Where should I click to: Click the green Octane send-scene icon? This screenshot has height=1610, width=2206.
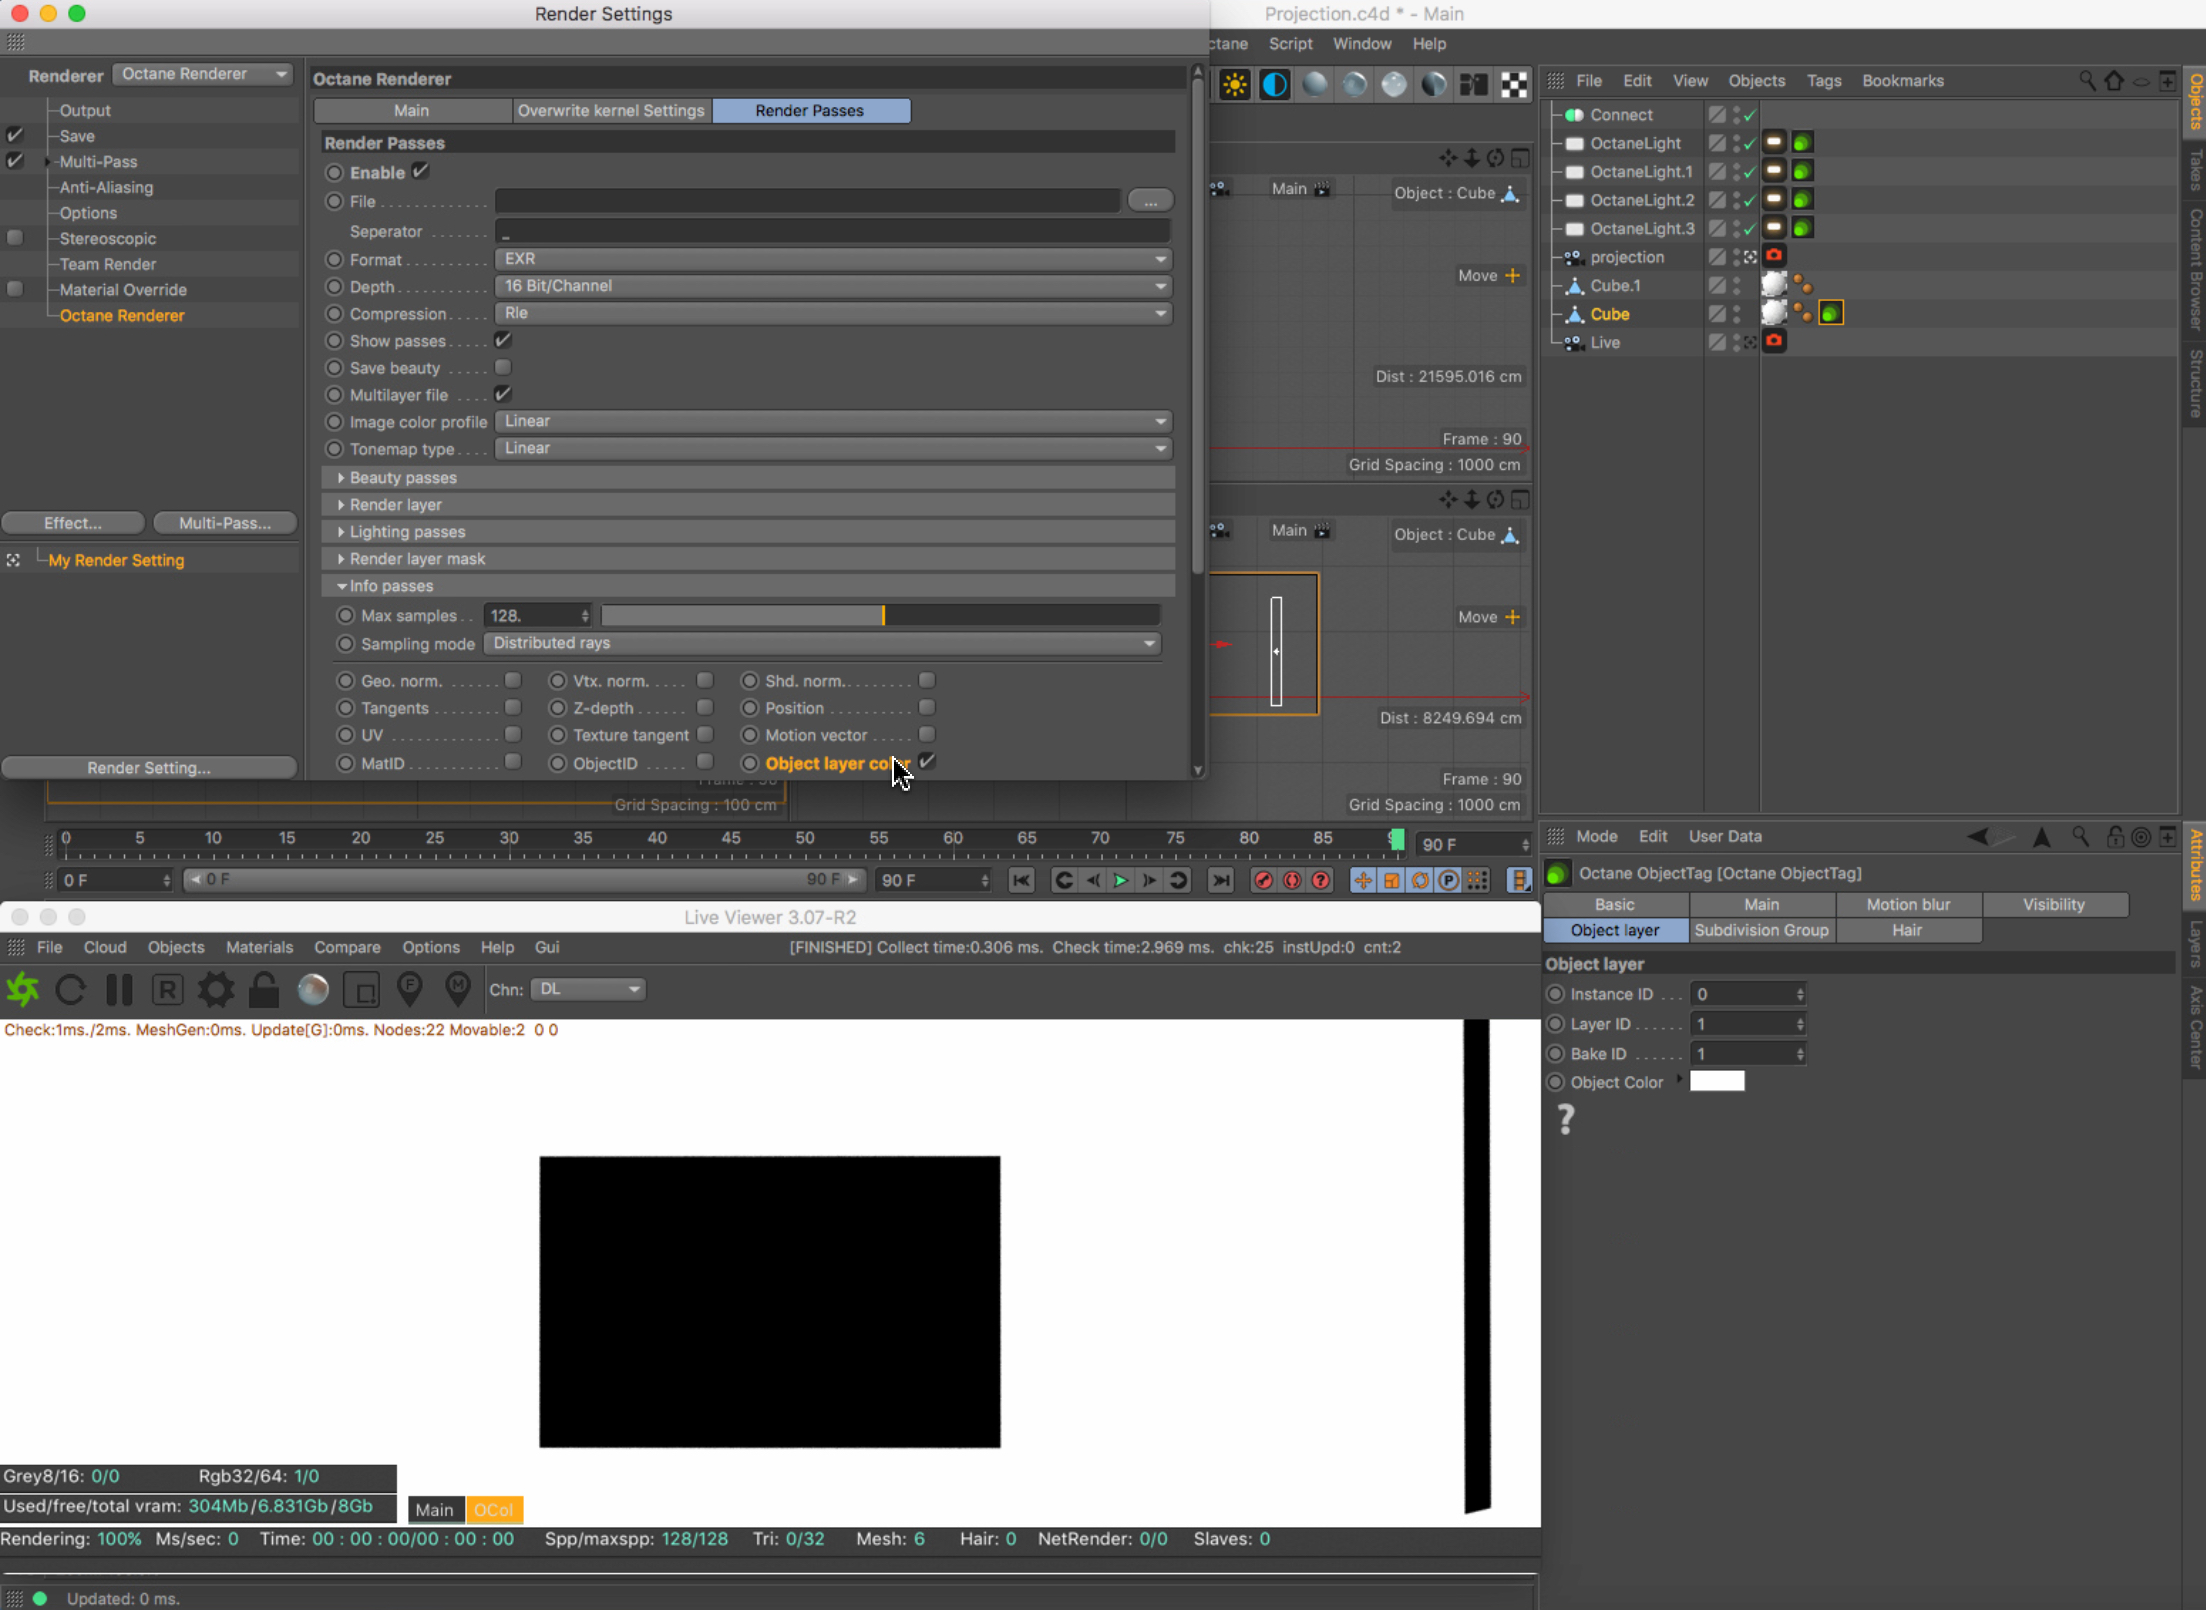pos(23,990)
